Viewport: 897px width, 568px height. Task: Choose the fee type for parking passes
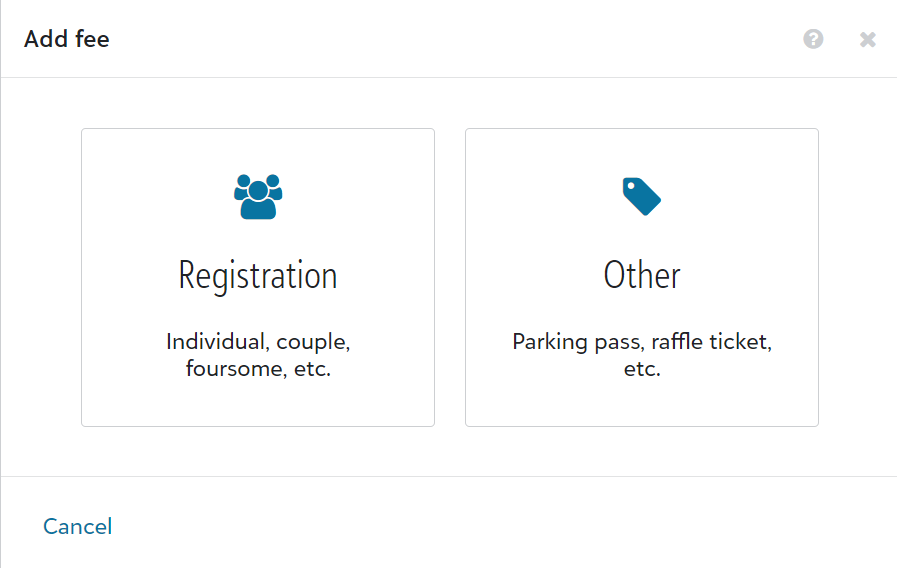point(642,277)
